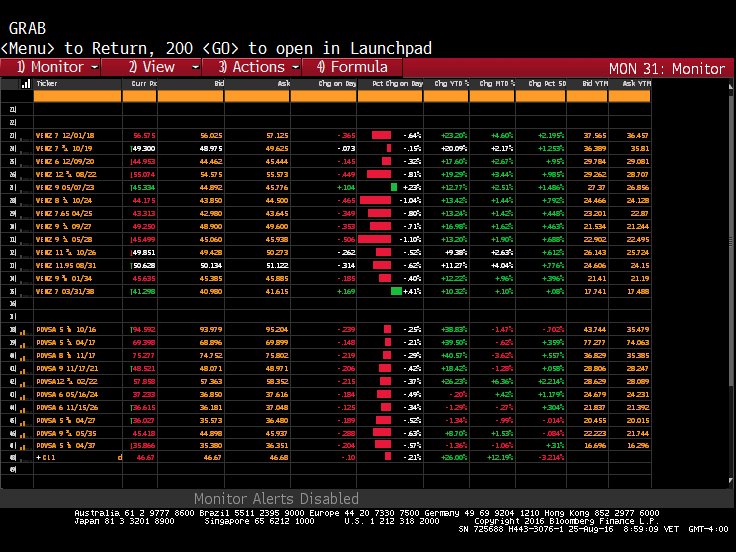Click the orange filter field under Chg YTD %
The width and height of the screenshot is (736, 552).
pos(446,96)
